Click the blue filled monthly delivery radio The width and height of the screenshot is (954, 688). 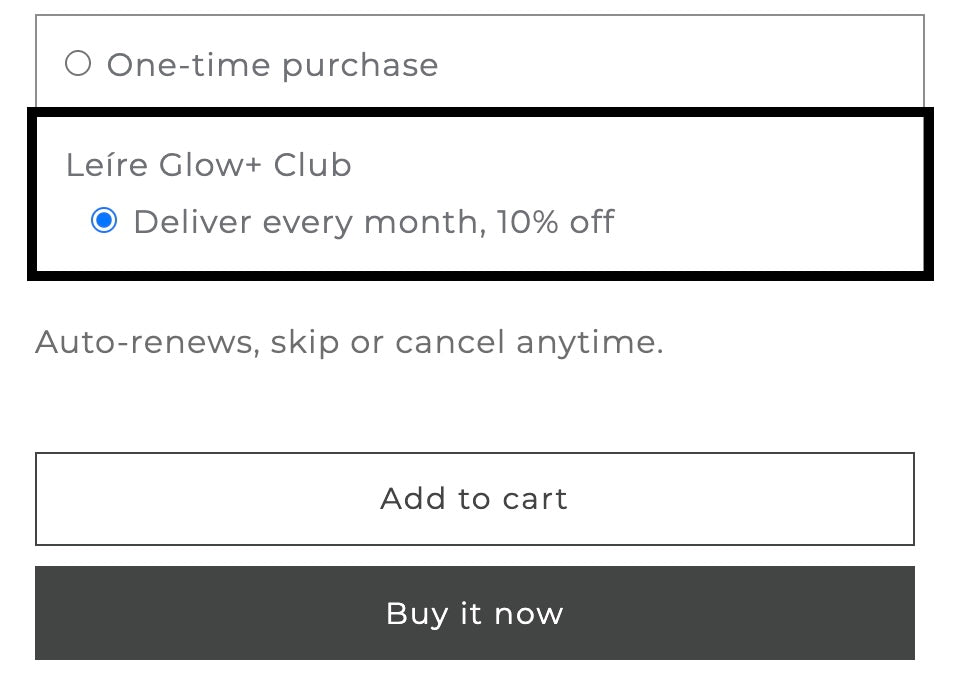click(104, 220)
